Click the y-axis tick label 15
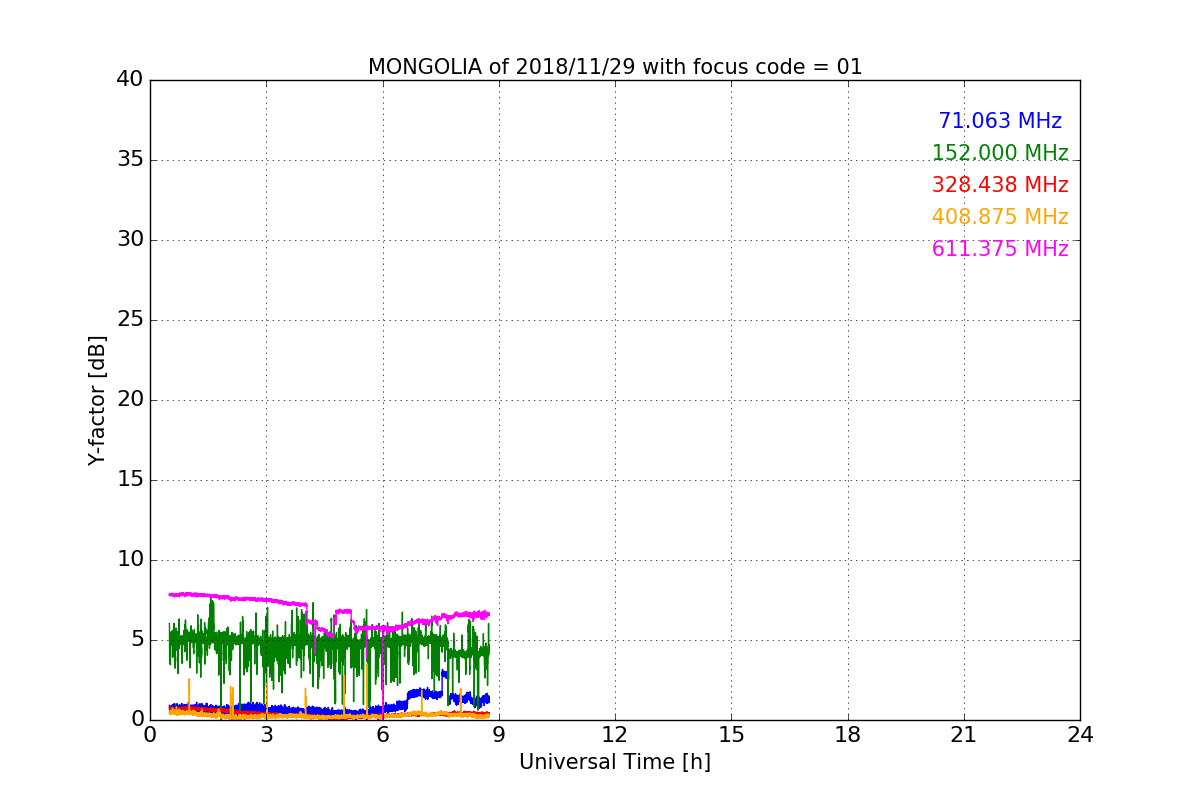The width and height of the screenshot is (1200, 800). tap(130, 480)
